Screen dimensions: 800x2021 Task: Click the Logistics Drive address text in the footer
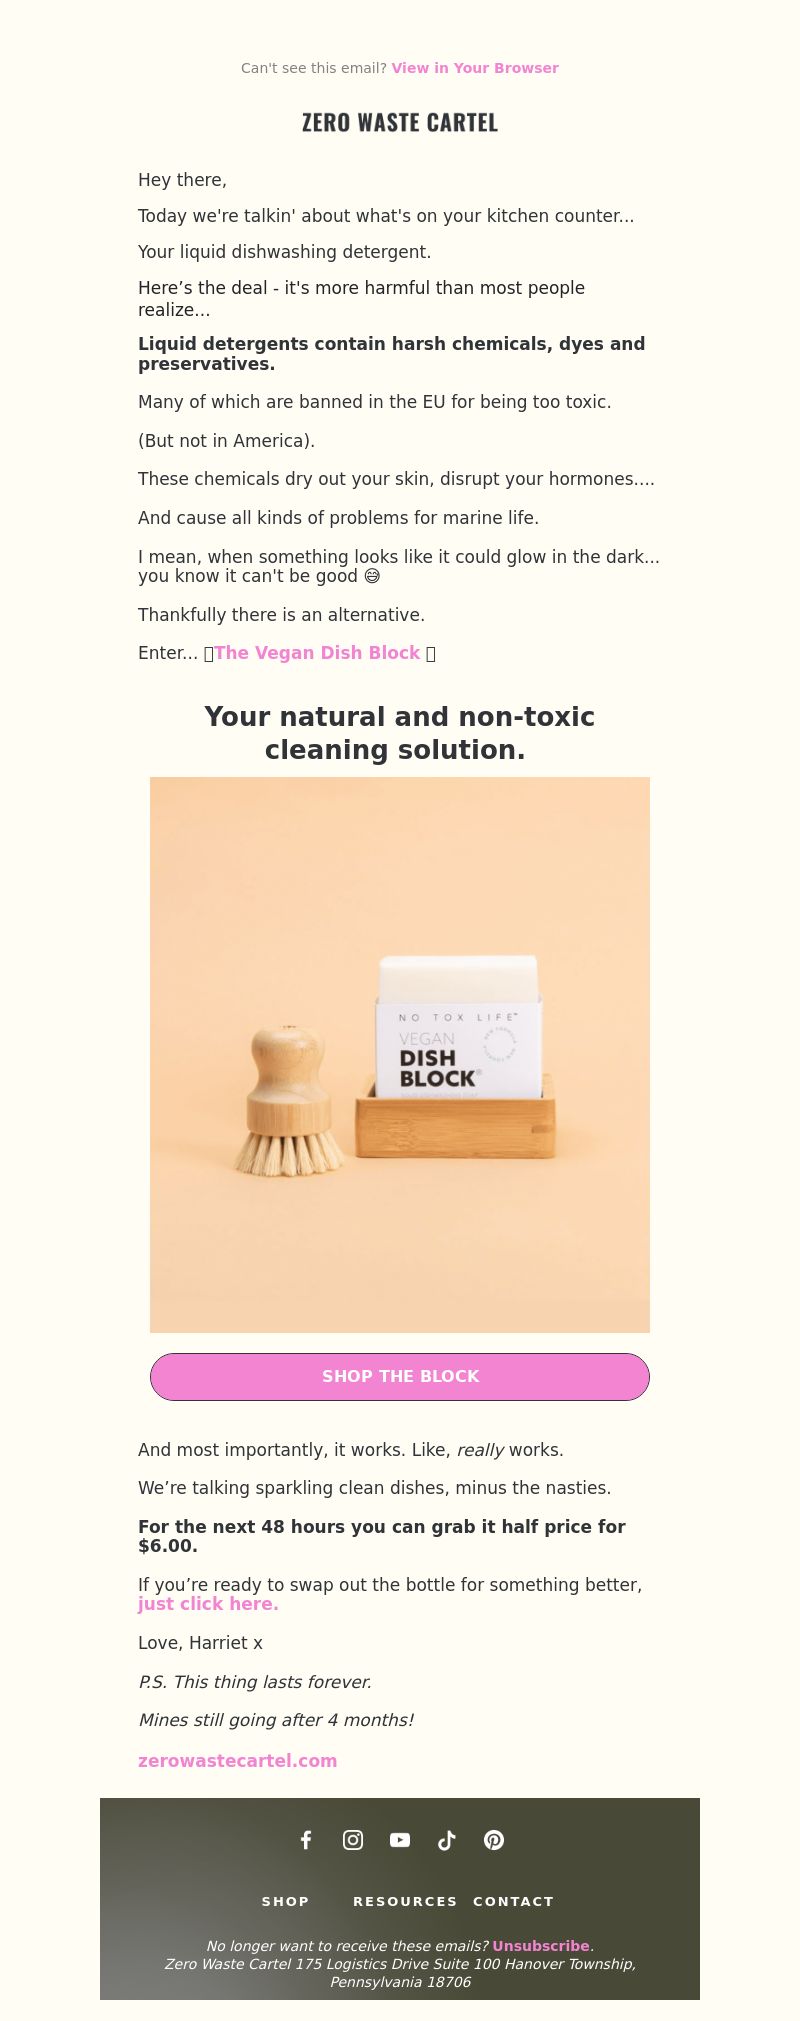click(400, 1973)
